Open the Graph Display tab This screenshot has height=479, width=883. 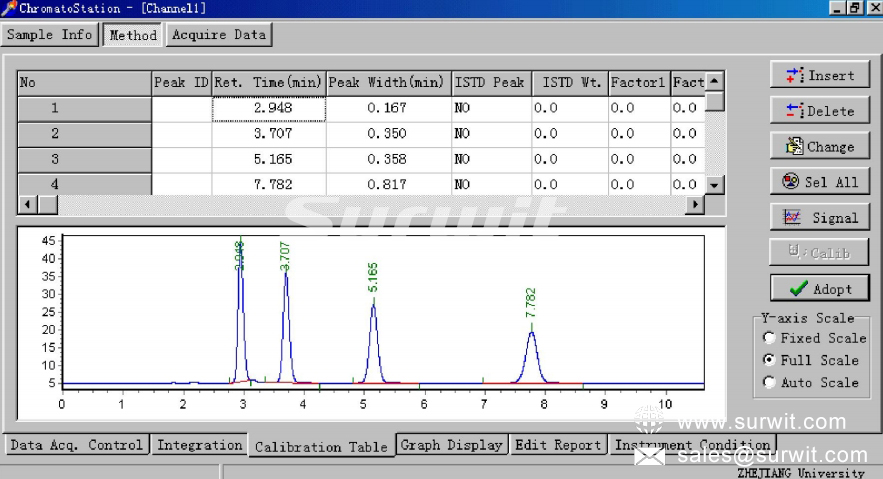tap(452, 445)
